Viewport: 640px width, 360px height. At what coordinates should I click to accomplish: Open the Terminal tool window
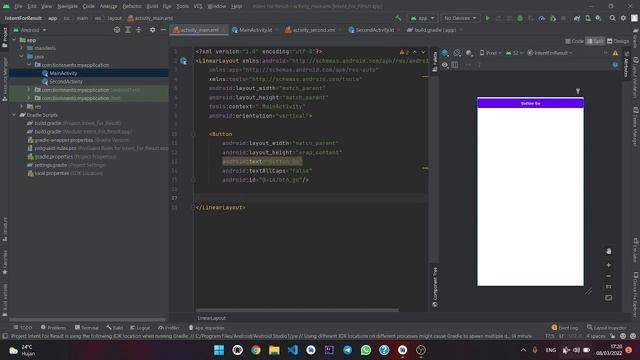click(x=87, y=328)
